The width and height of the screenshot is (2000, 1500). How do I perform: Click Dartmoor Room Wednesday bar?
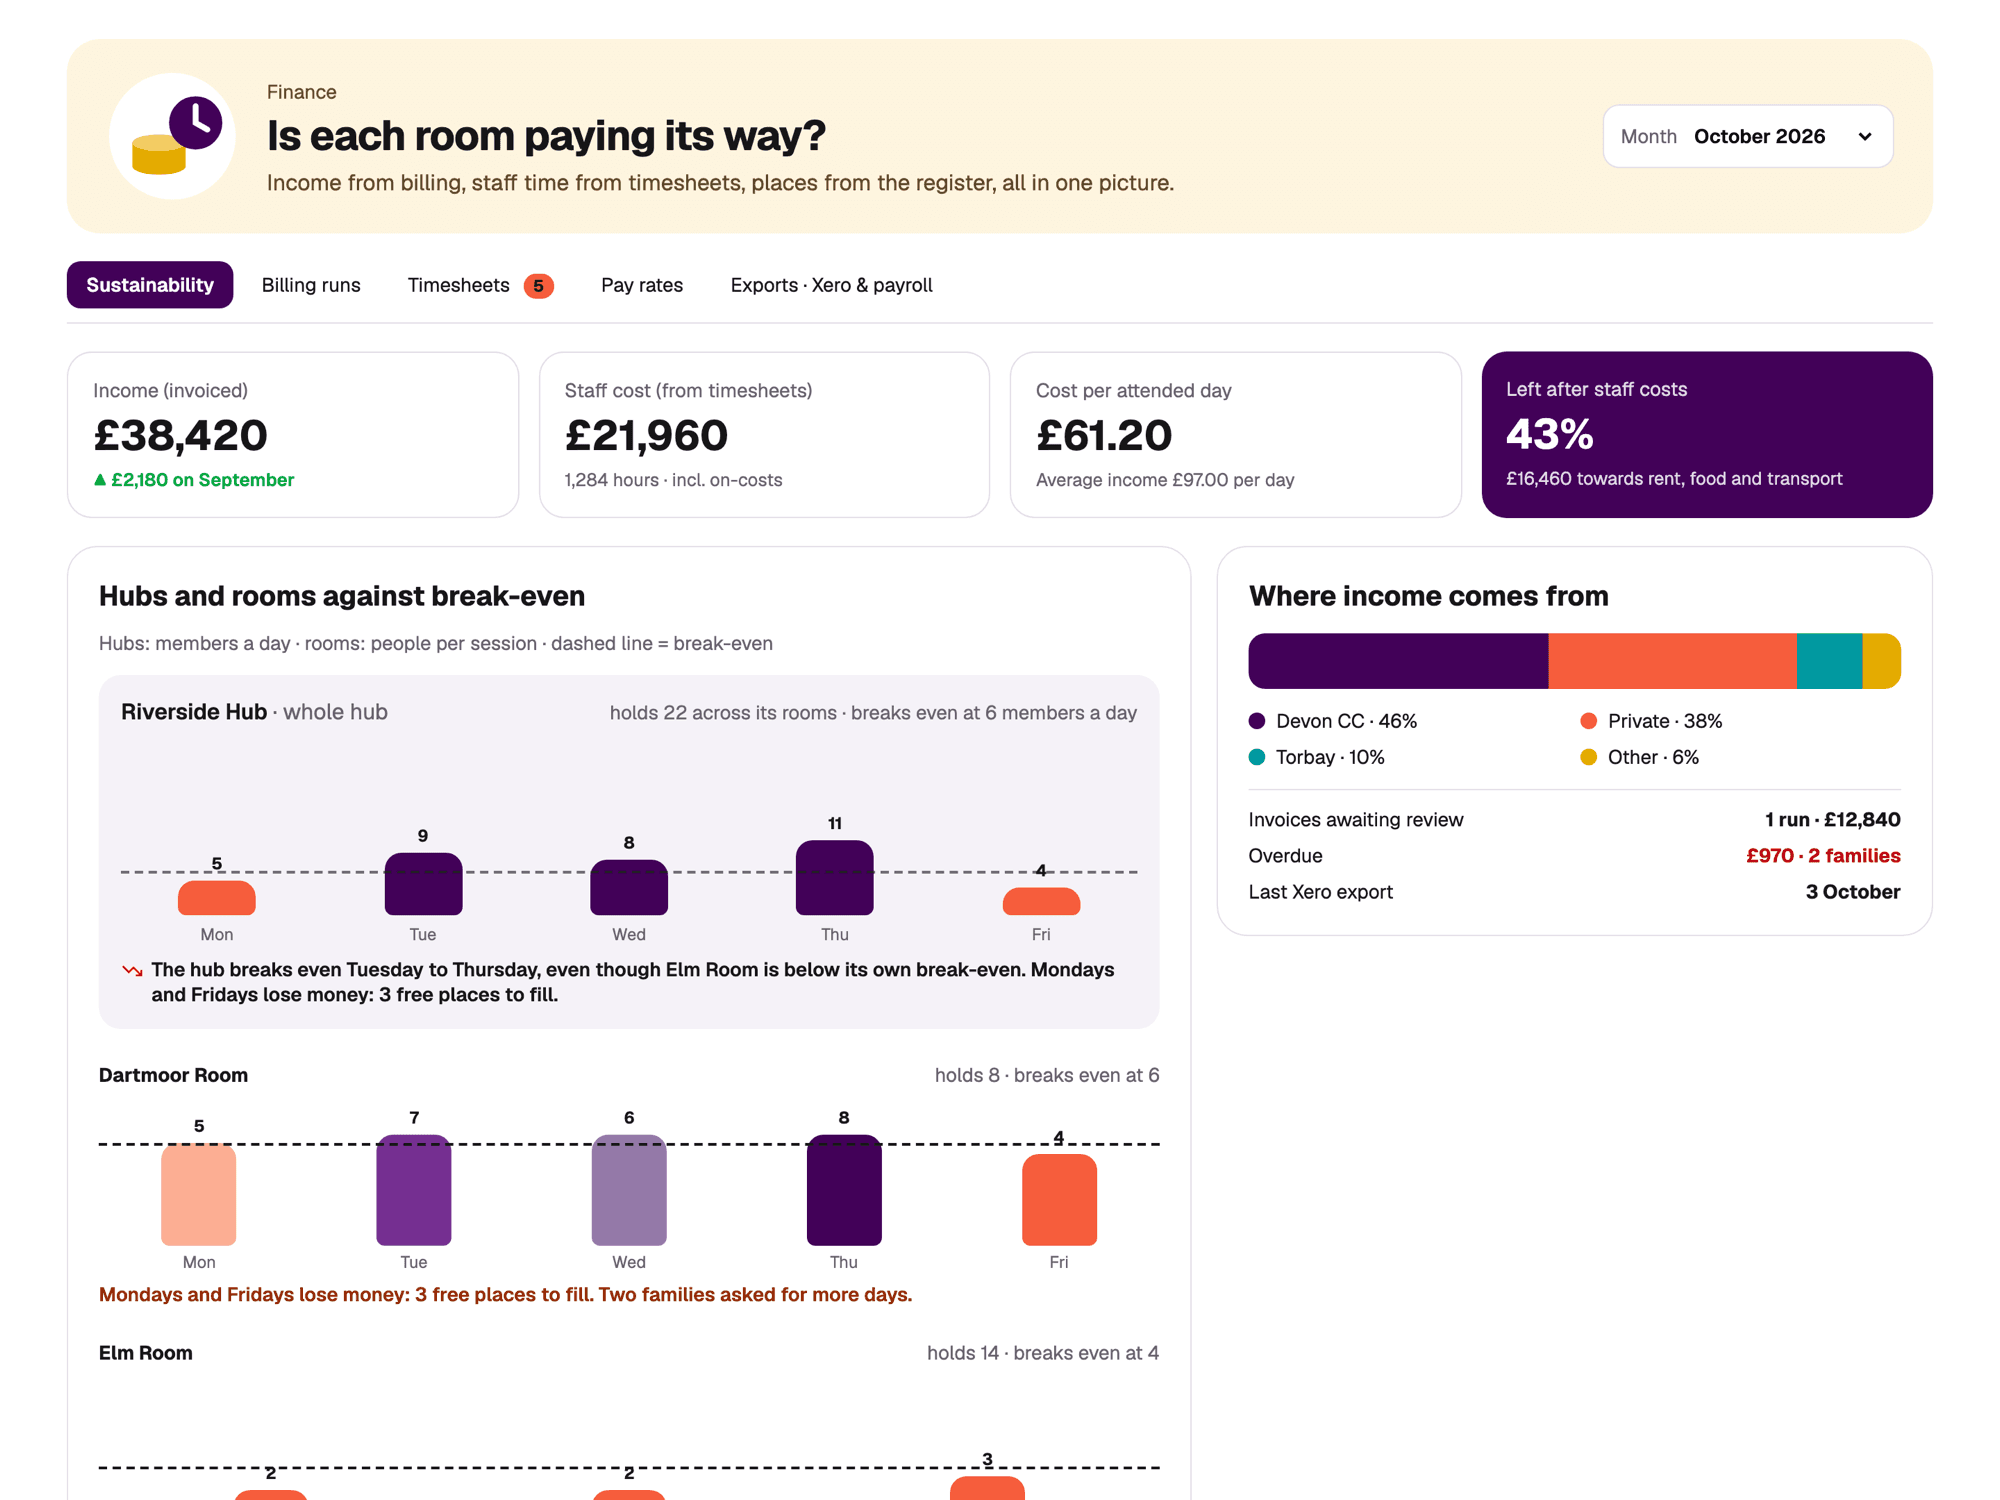[x=629, y=1190]
